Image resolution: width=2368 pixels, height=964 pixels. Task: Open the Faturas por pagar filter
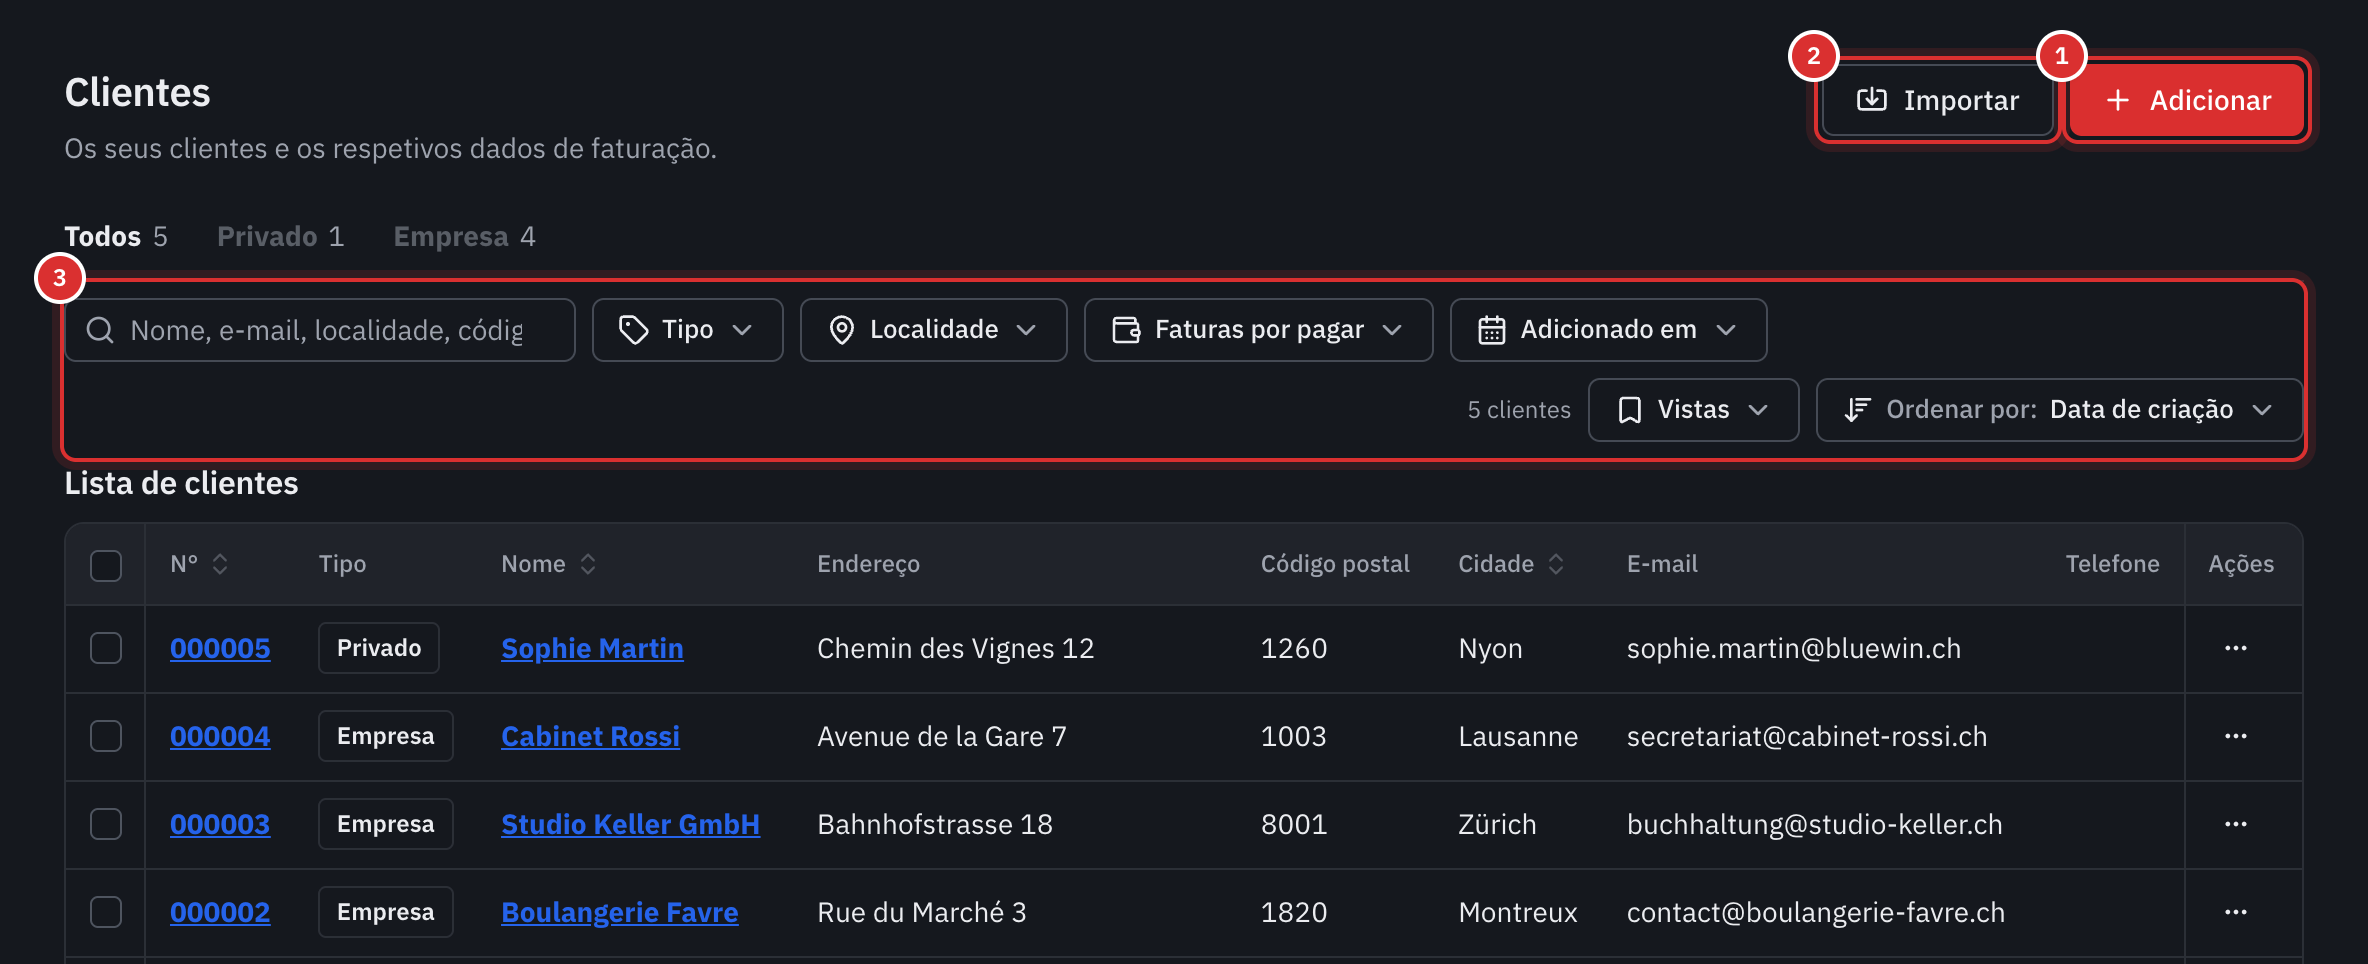[x=1258, y=330]
